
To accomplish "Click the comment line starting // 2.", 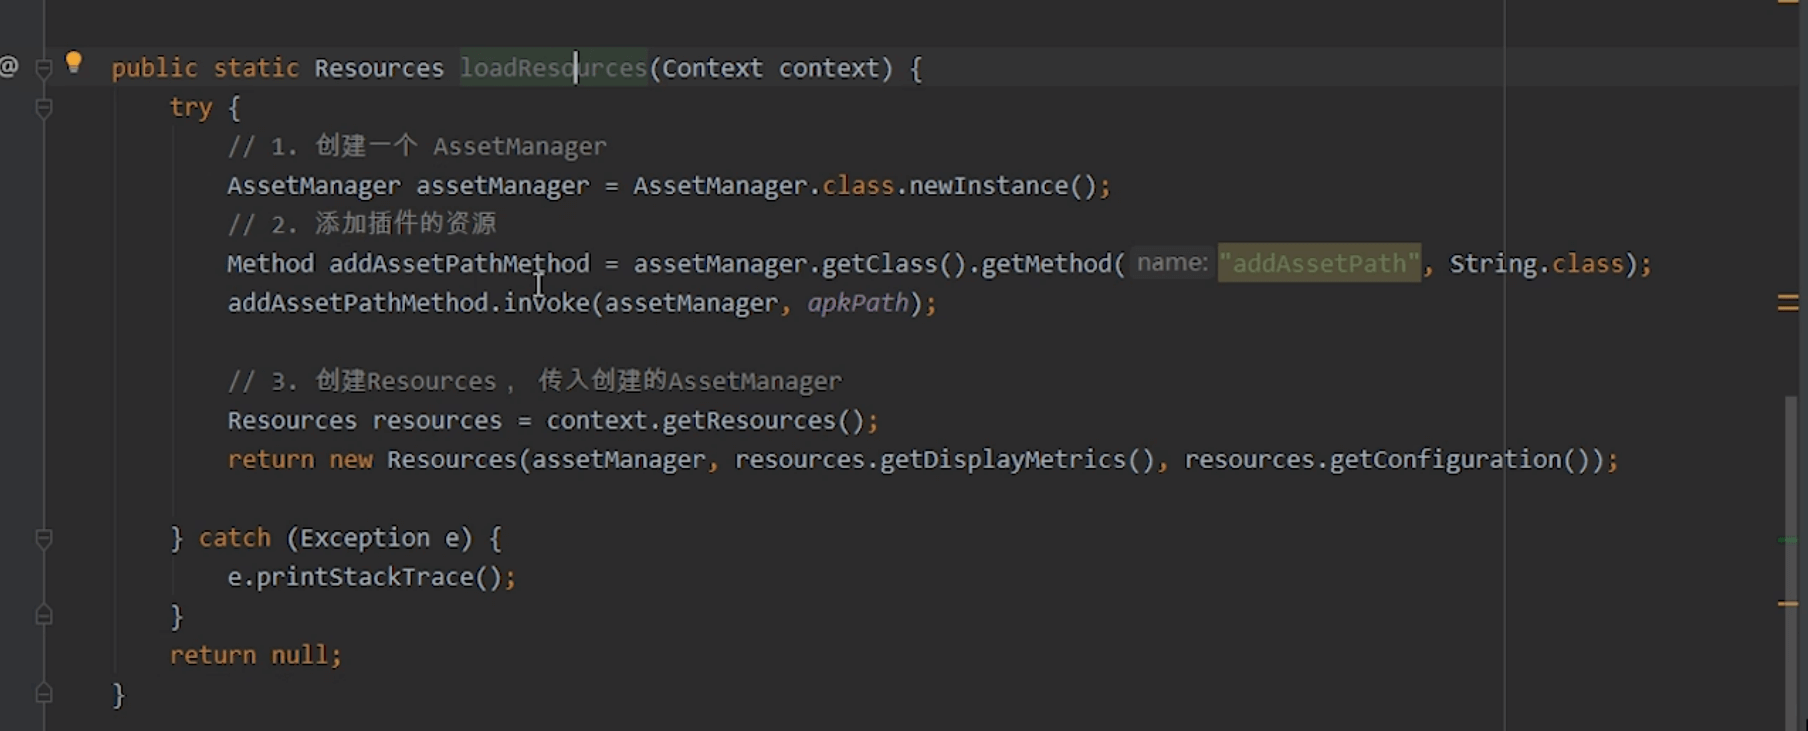I will [362, 224].
